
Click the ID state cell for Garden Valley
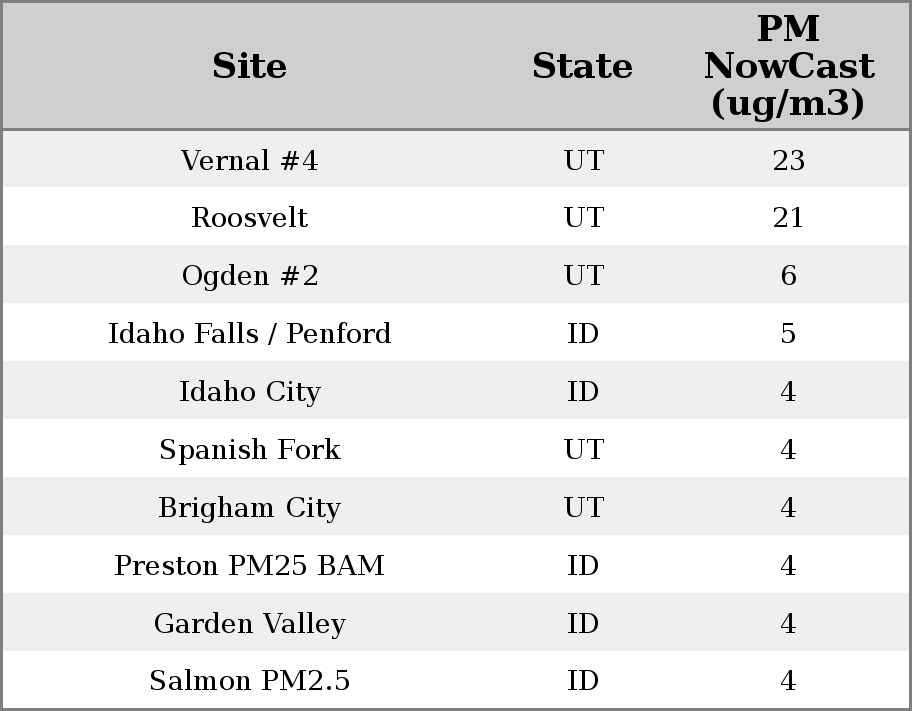[x=583, y=623]
